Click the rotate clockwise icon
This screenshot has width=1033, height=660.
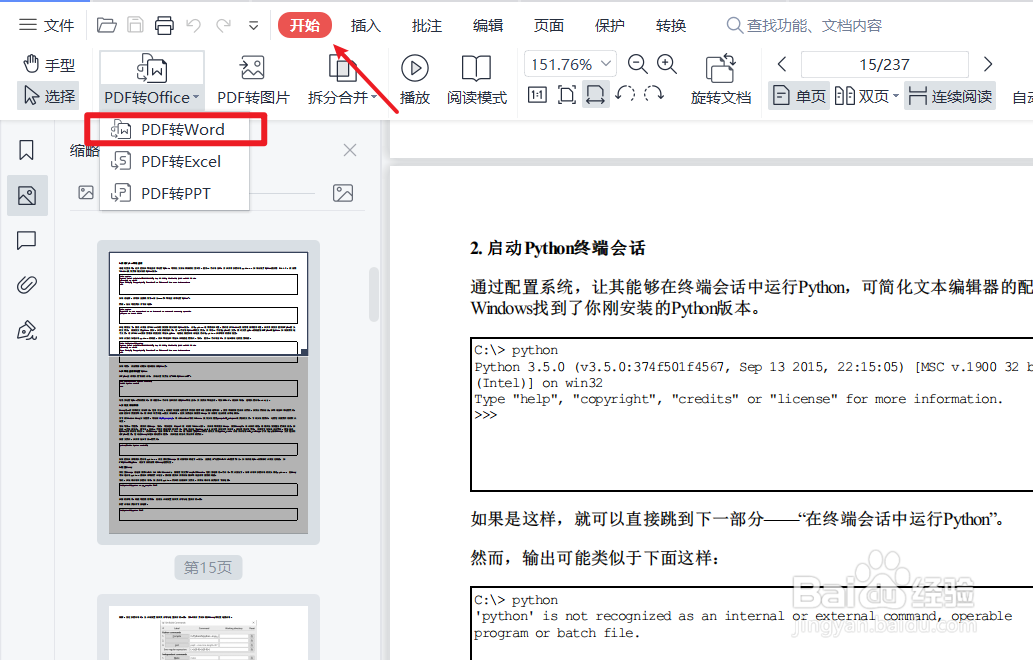click(x=654, y=94)
